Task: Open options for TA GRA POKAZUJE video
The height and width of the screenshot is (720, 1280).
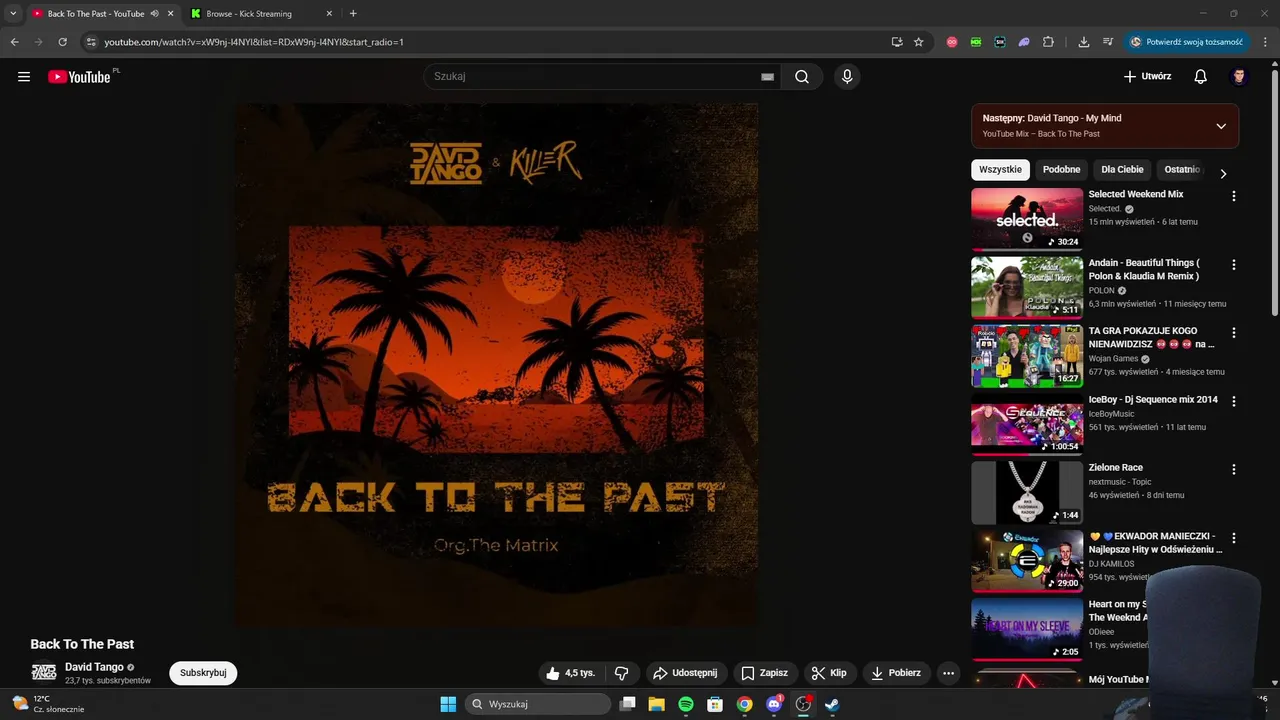Action: click(1233, 333)
